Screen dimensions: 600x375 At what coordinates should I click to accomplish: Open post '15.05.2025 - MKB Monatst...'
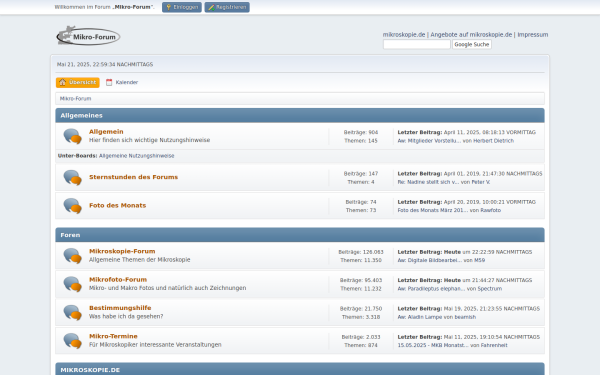tap(433, 346)
